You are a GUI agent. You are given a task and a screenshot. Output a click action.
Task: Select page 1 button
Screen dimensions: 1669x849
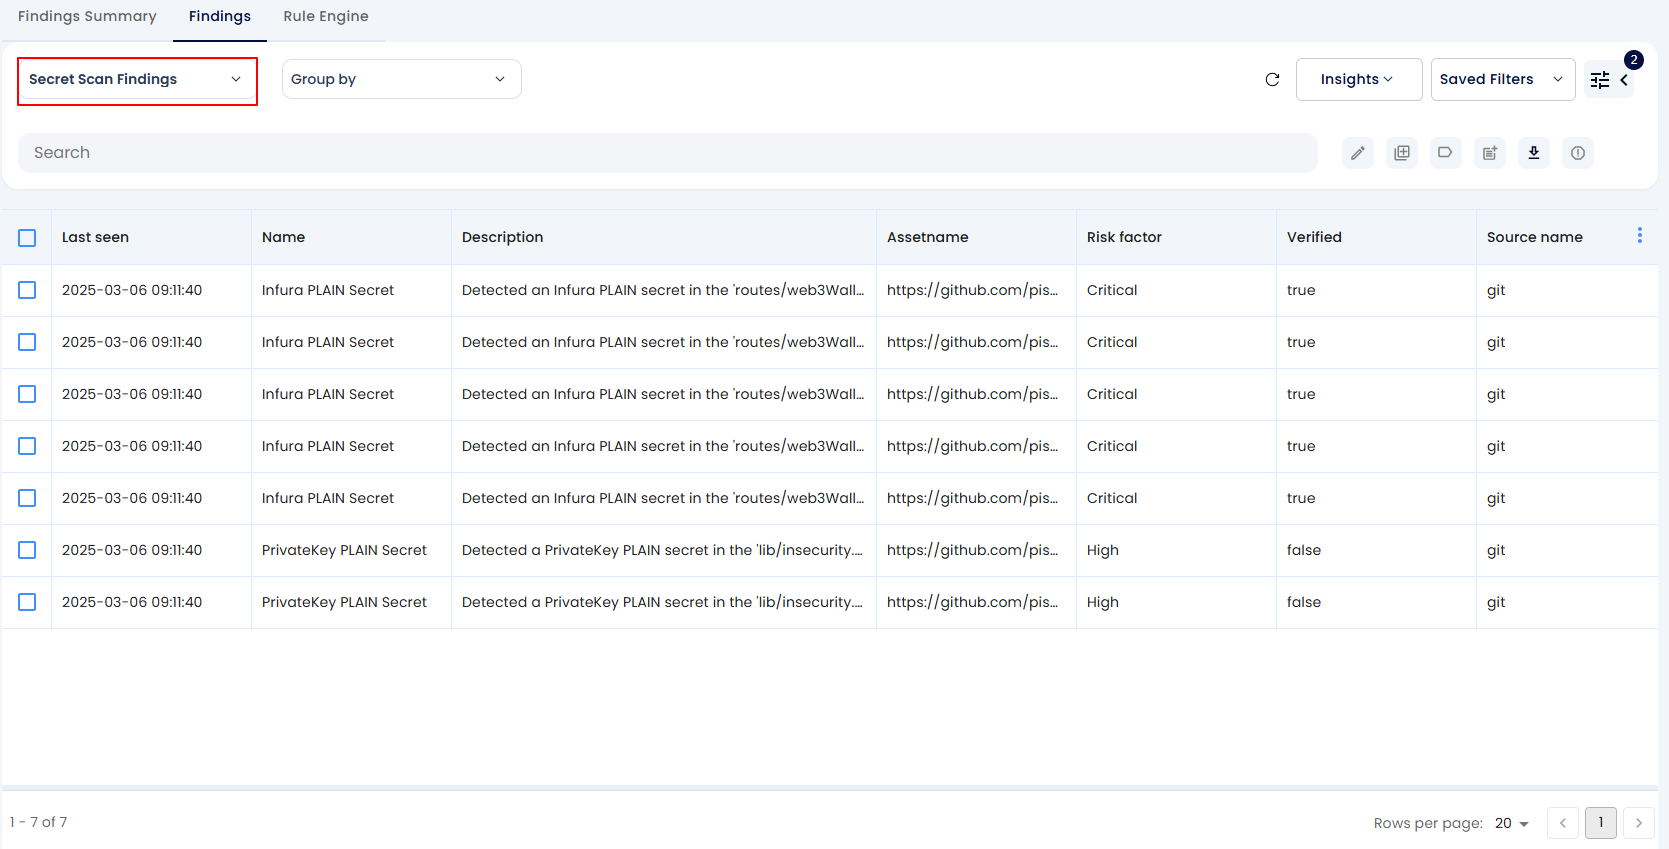click(1600, 823)
